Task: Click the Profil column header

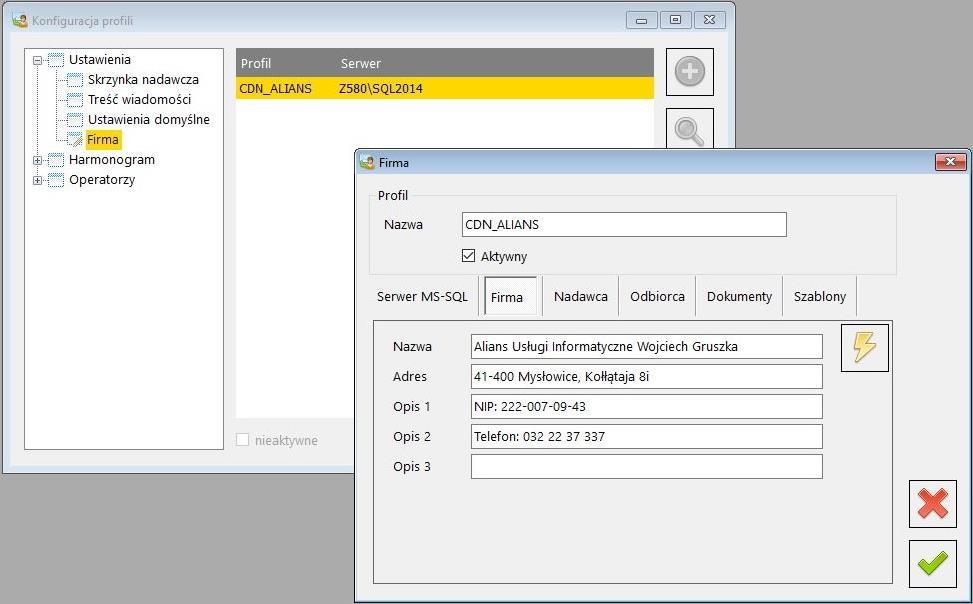Action: (256, 63)
